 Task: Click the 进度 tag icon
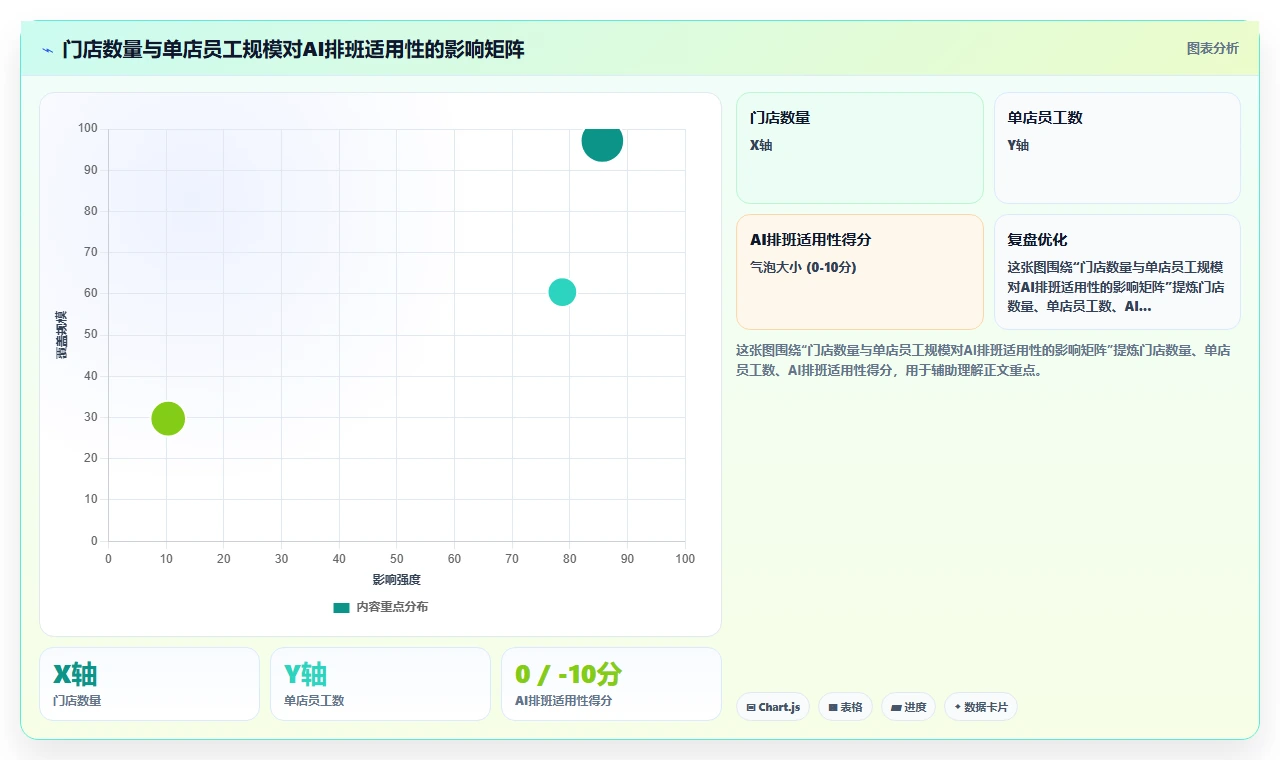tap(896, 707)
